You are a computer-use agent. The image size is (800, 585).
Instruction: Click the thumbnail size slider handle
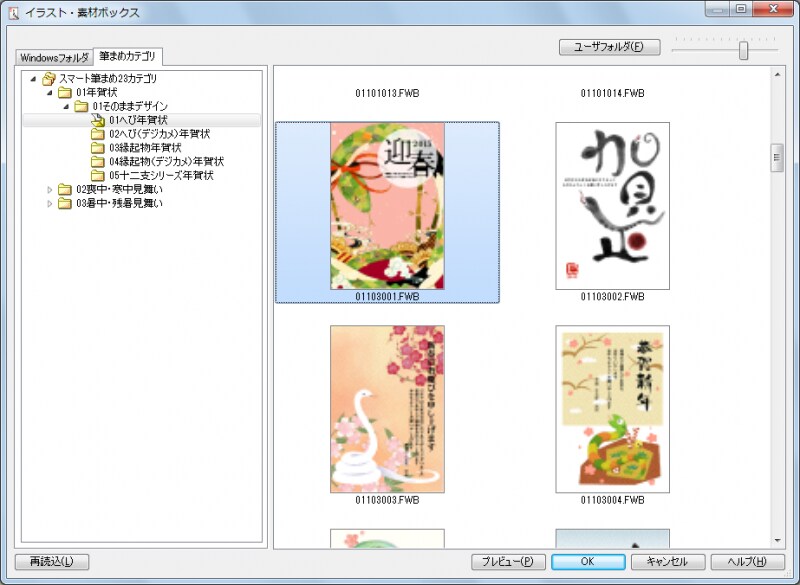(x=743, y=50)
